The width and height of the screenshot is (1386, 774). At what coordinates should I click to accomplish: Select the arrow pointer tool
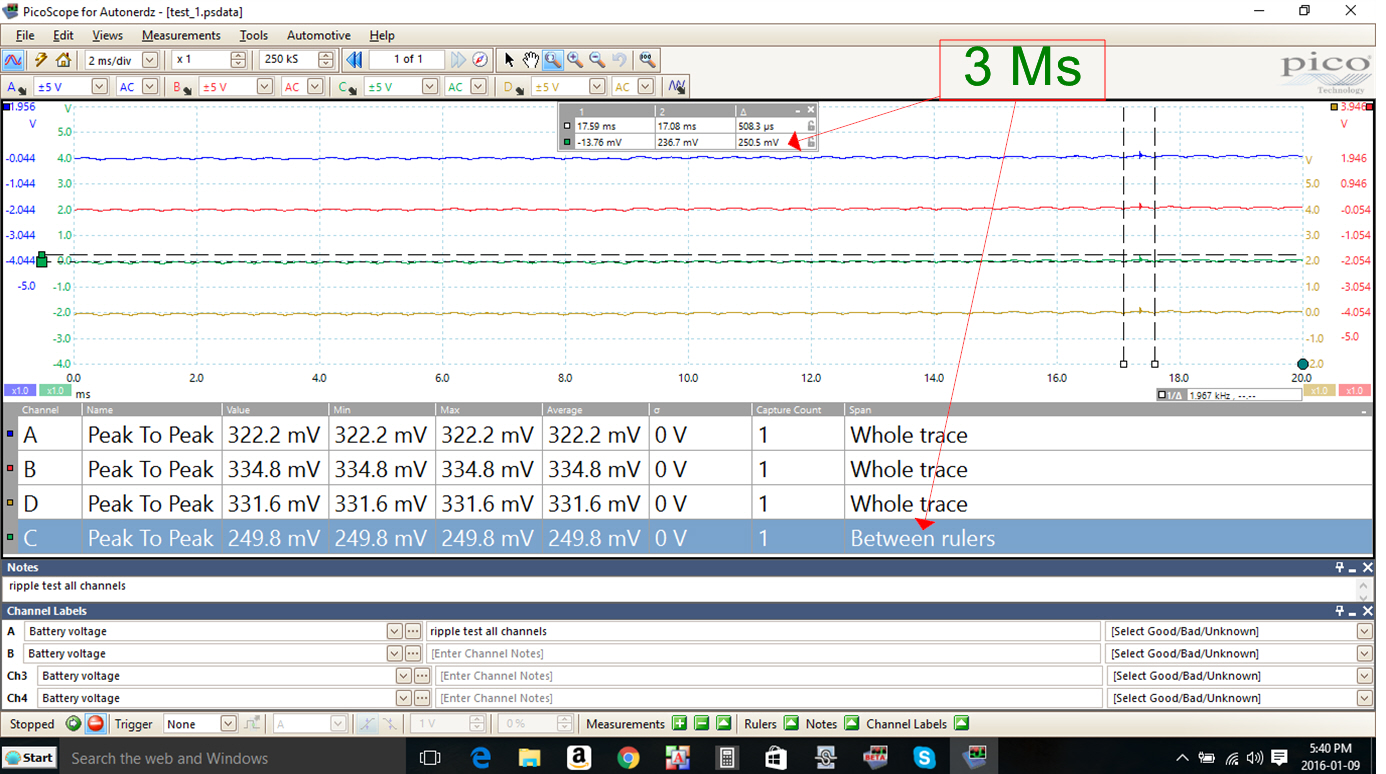point(509,60)
